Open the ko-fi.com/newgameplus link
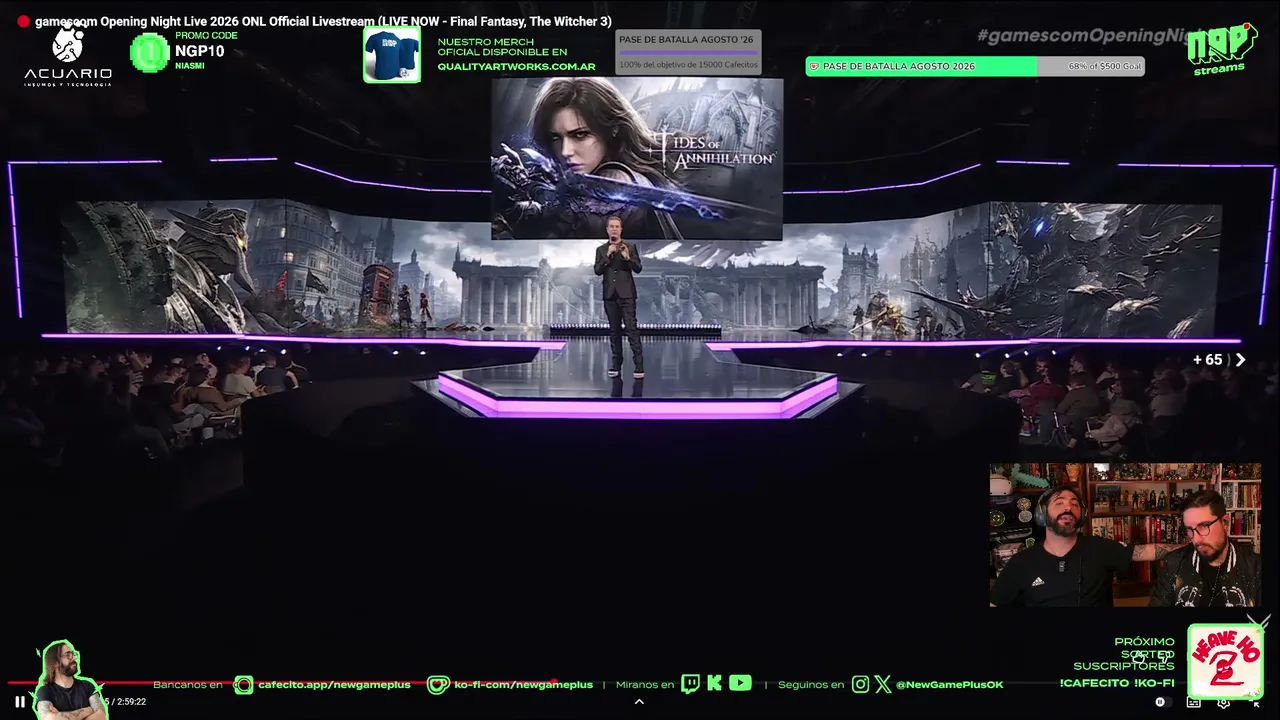Viewport: 1280px width, 720px height. [x=523, y=685]
